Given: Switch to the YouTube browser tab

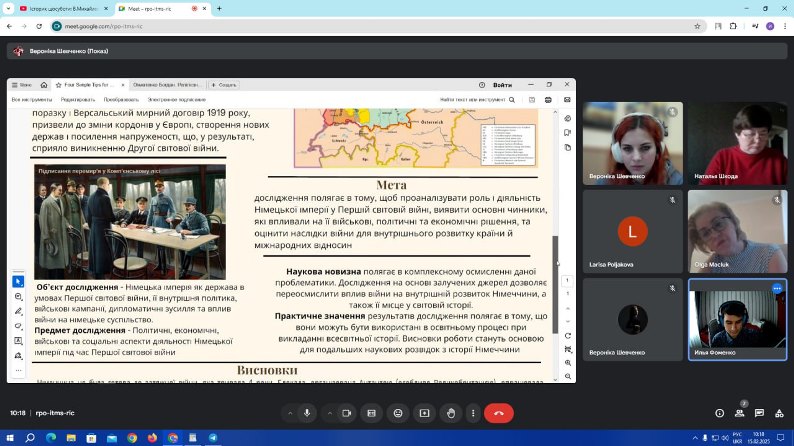Looking at the screenshot, I should coord(64,9).
